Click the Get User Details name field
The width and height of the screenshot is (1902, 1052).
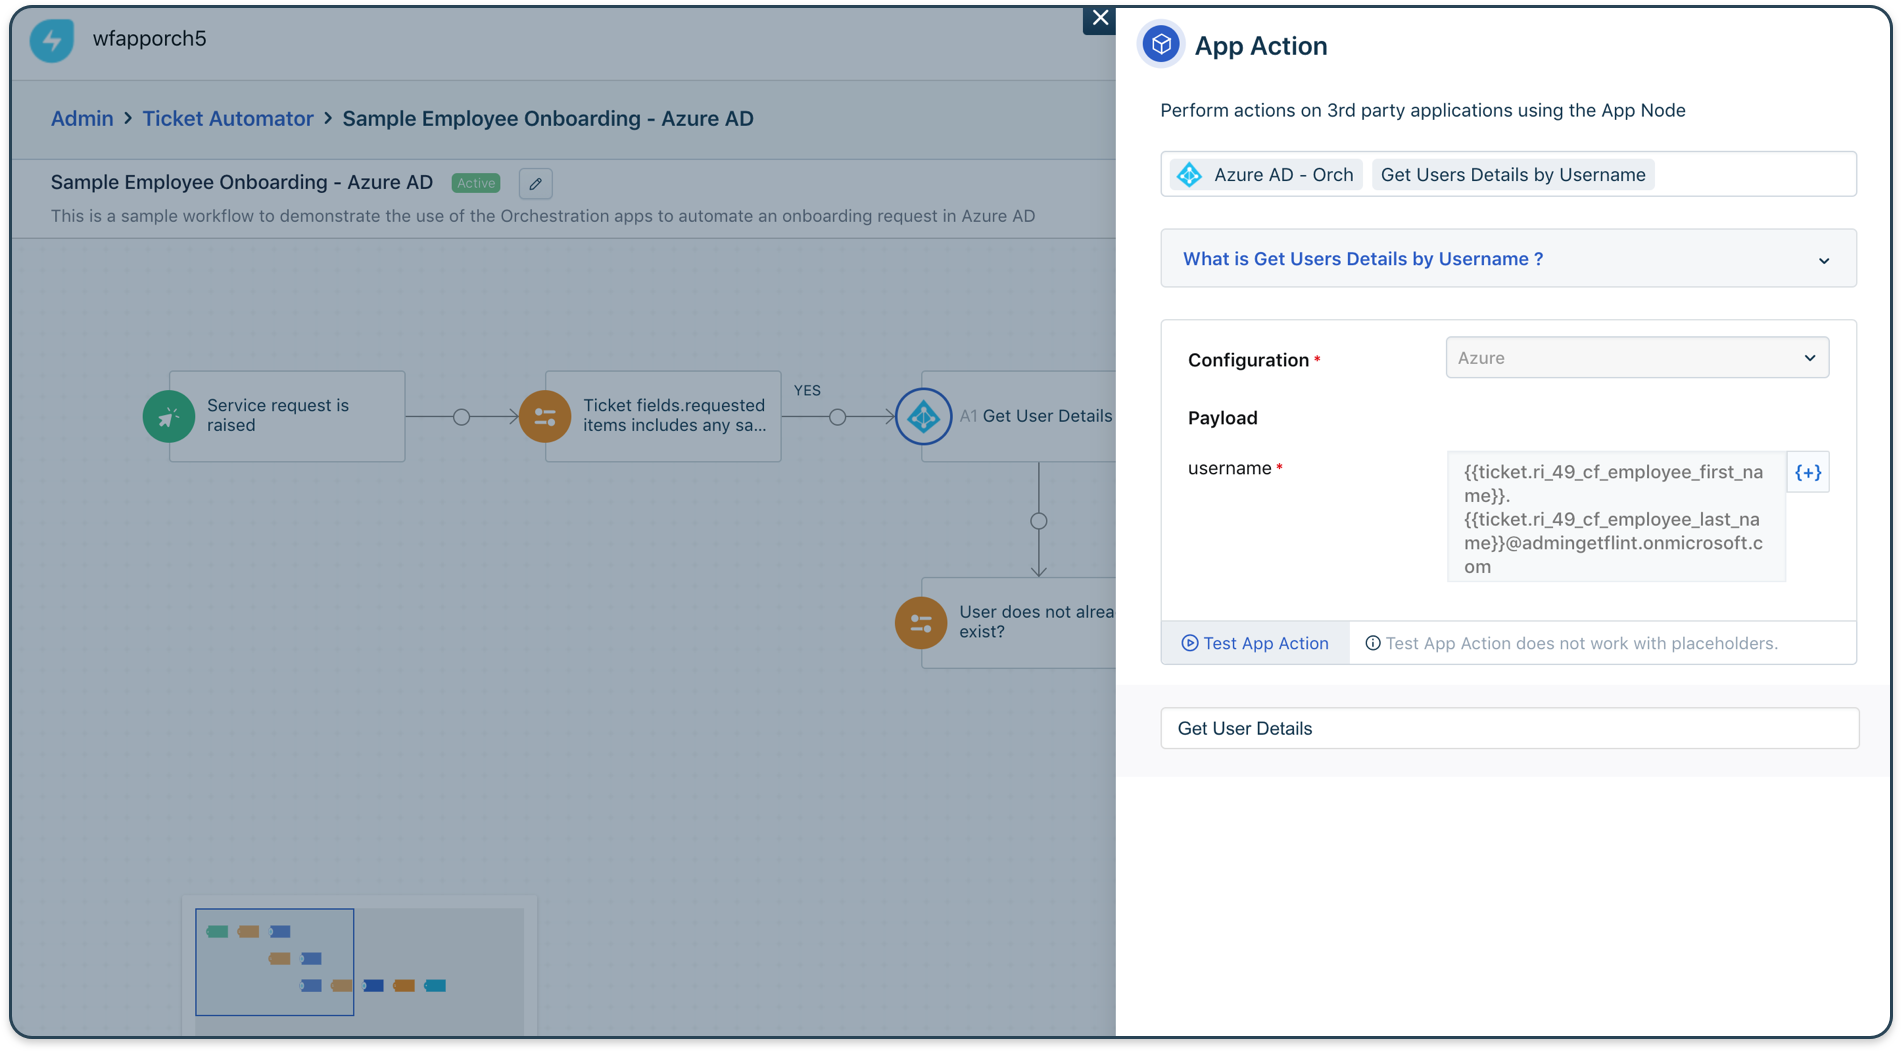1508,728
